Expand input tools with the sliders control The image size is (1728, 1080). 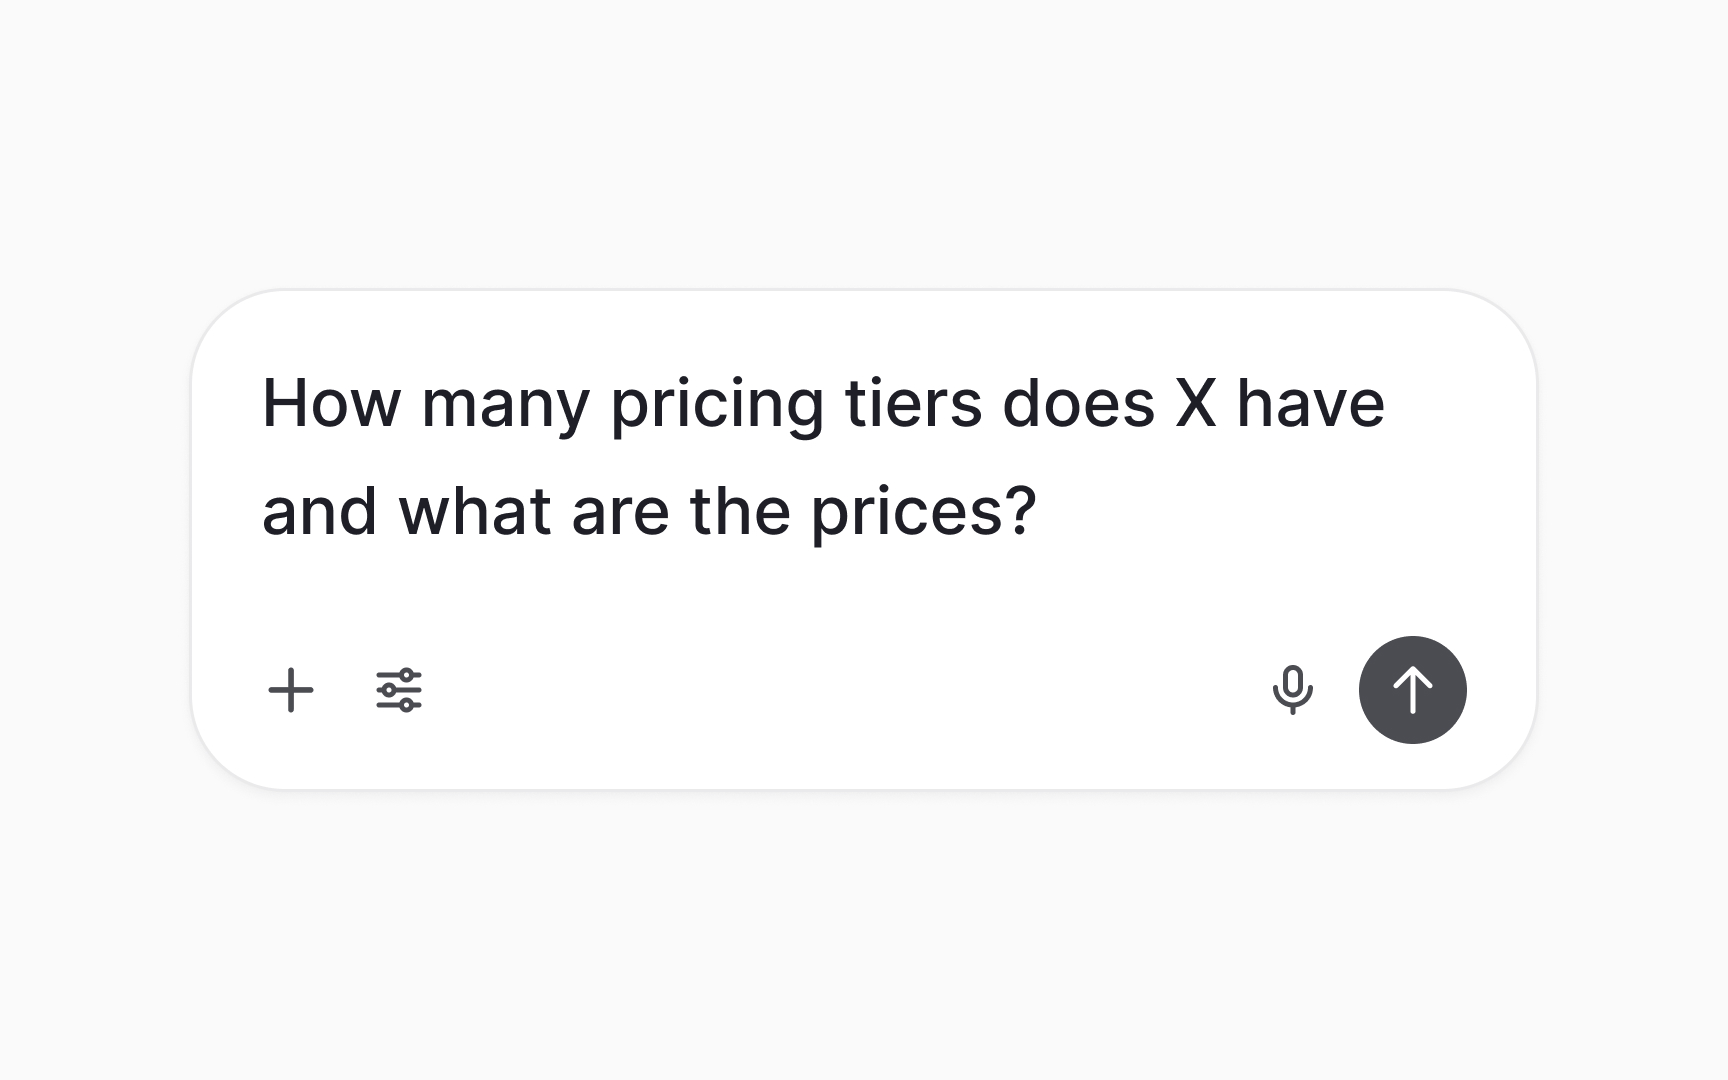(x=397, y=689)
